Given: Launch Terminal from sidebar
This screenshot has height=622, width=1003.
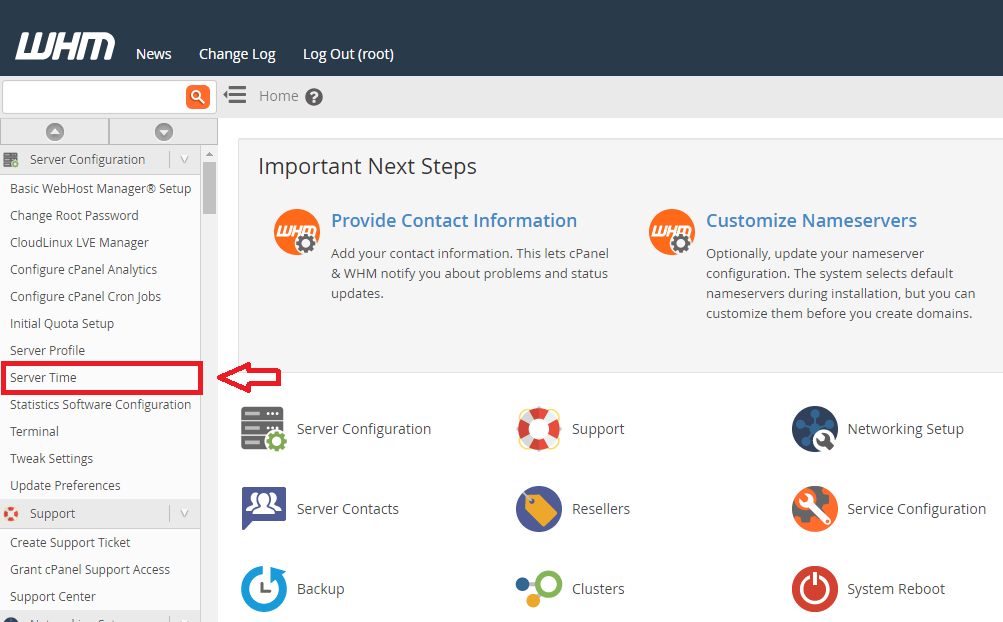Looking at the screenshot, I should tap(34, 431).
